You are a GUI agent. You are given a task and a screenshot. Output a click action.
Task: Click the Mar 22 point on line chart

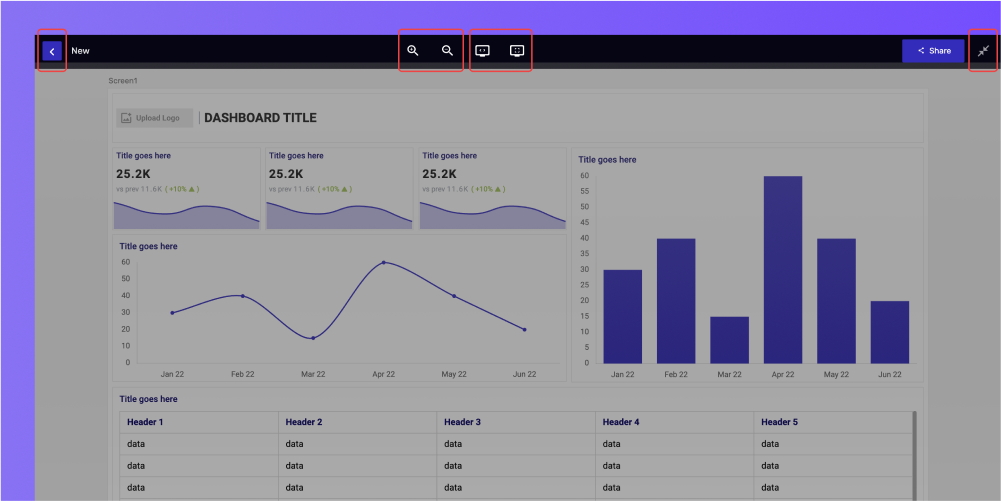point(313,338)
